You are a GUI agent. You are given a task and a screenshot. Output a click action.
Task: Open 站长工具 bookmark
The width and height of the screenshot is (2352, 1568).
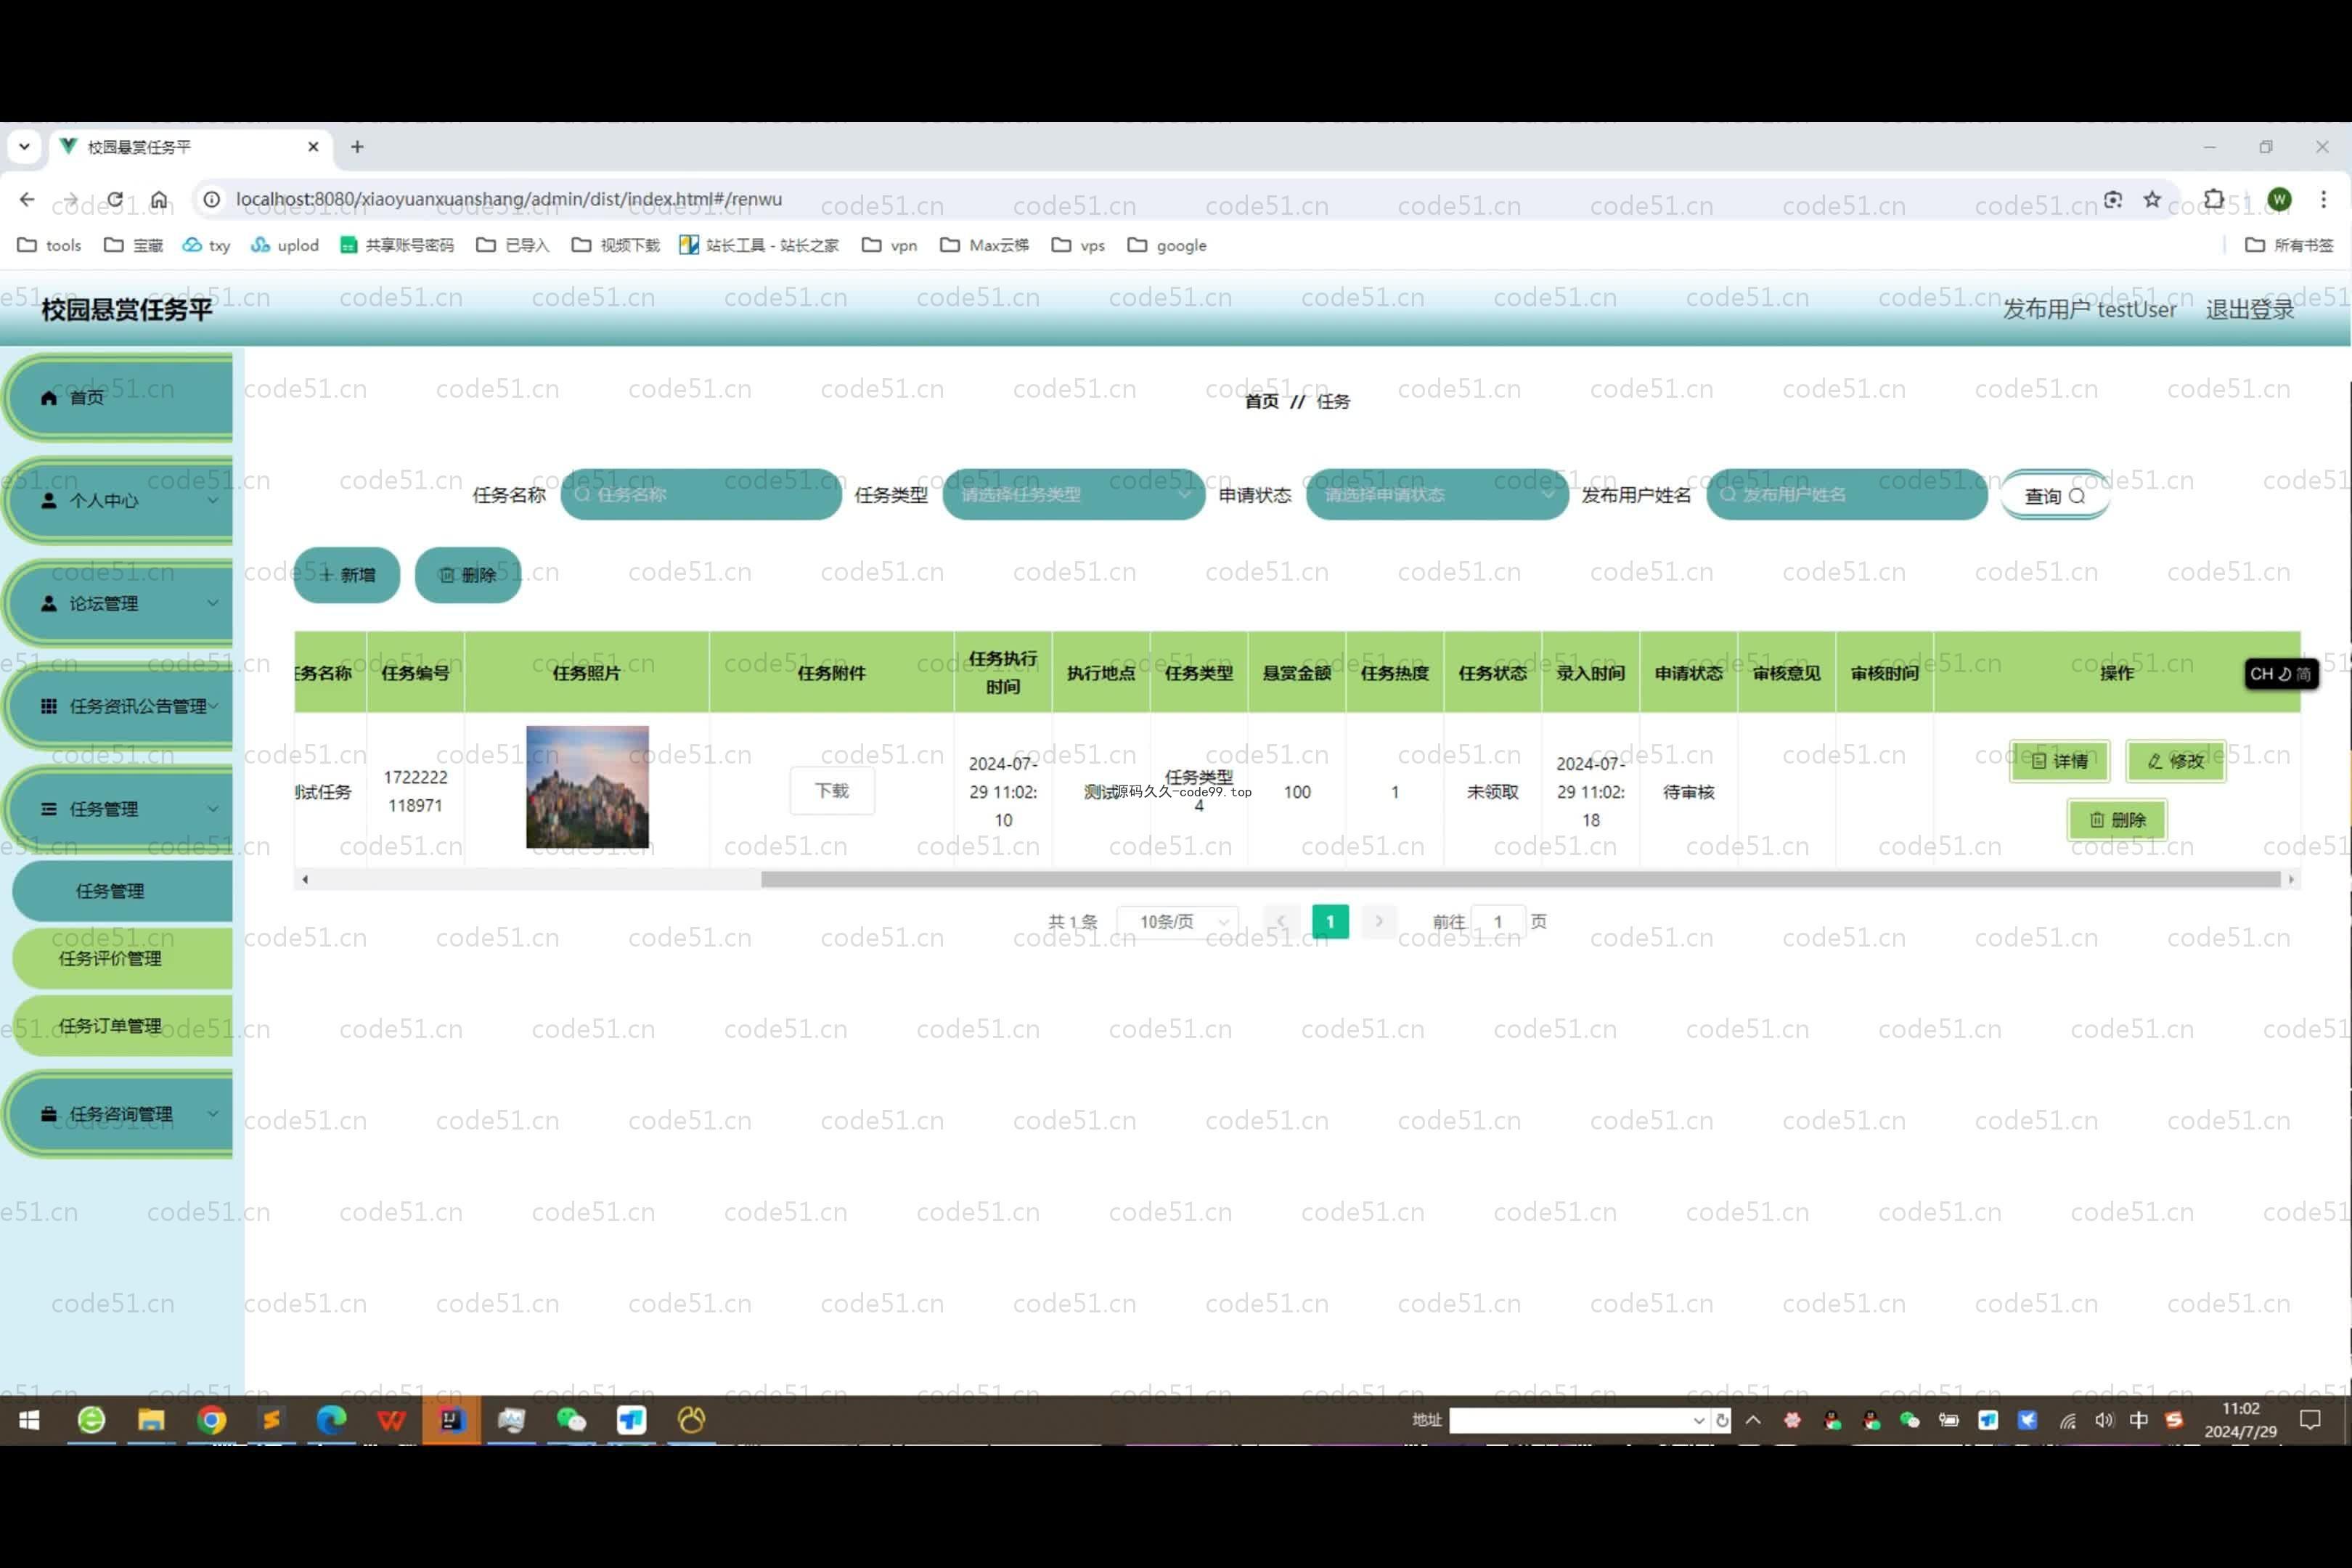759,245
